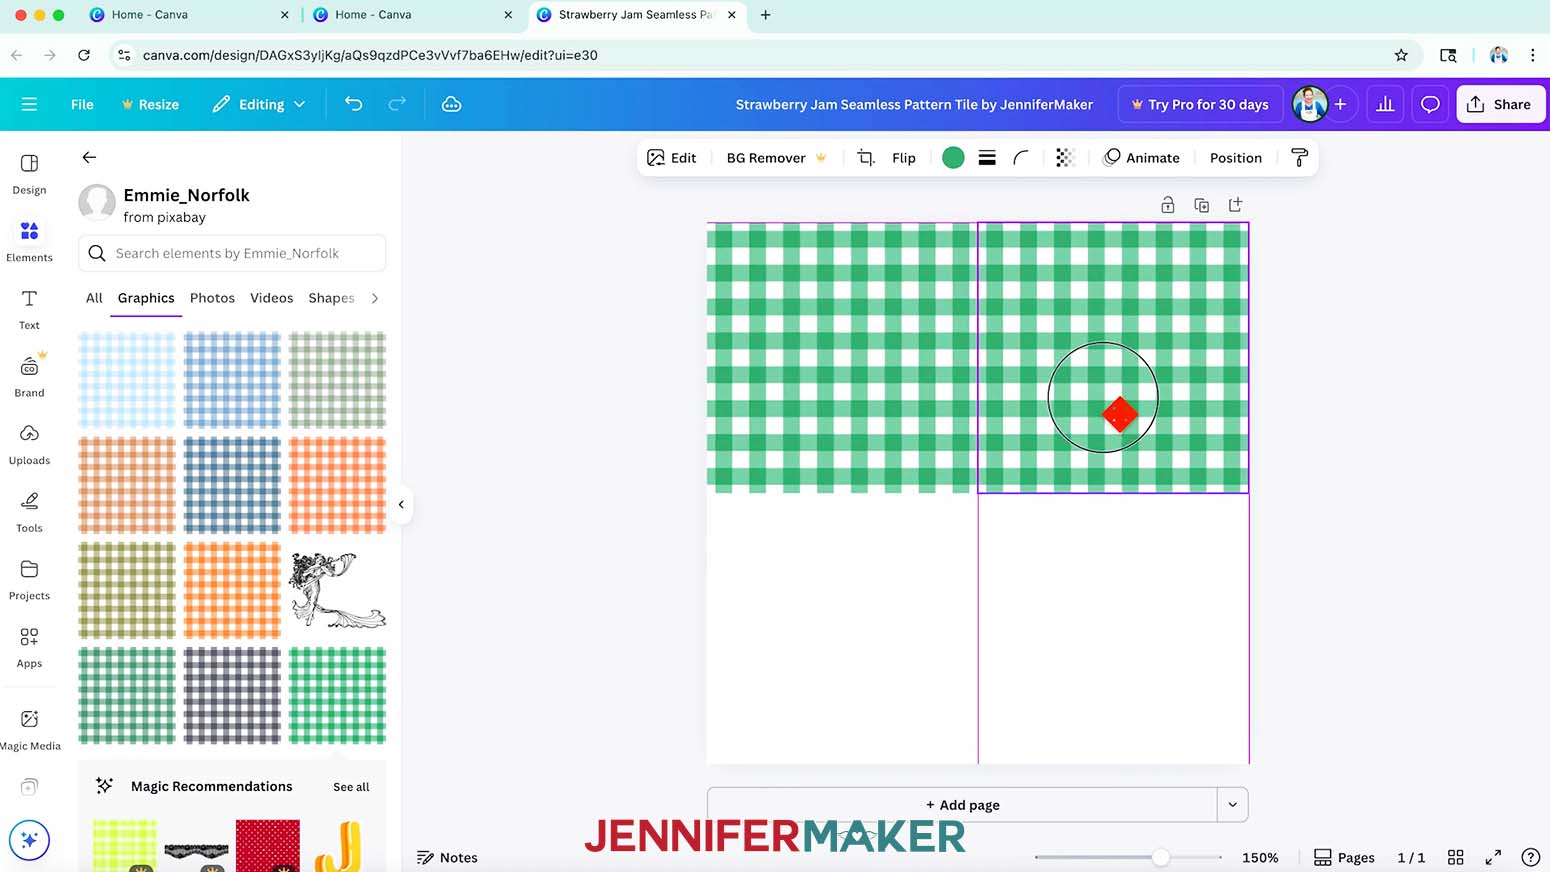Viewport: 1550px width, 872px height.
Task: Open the help question mark
Action: (x=1530, y=857)
